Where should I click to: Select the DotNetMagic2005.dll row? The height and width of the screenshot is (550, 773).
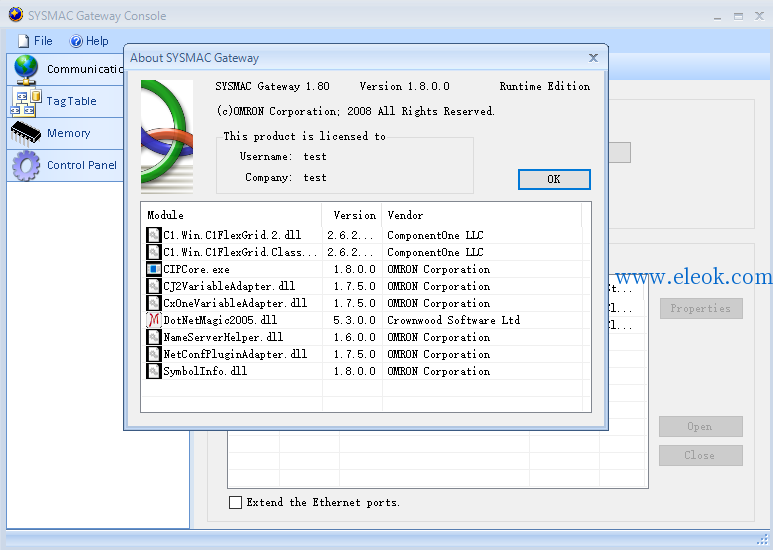click(x=364, y=320)
